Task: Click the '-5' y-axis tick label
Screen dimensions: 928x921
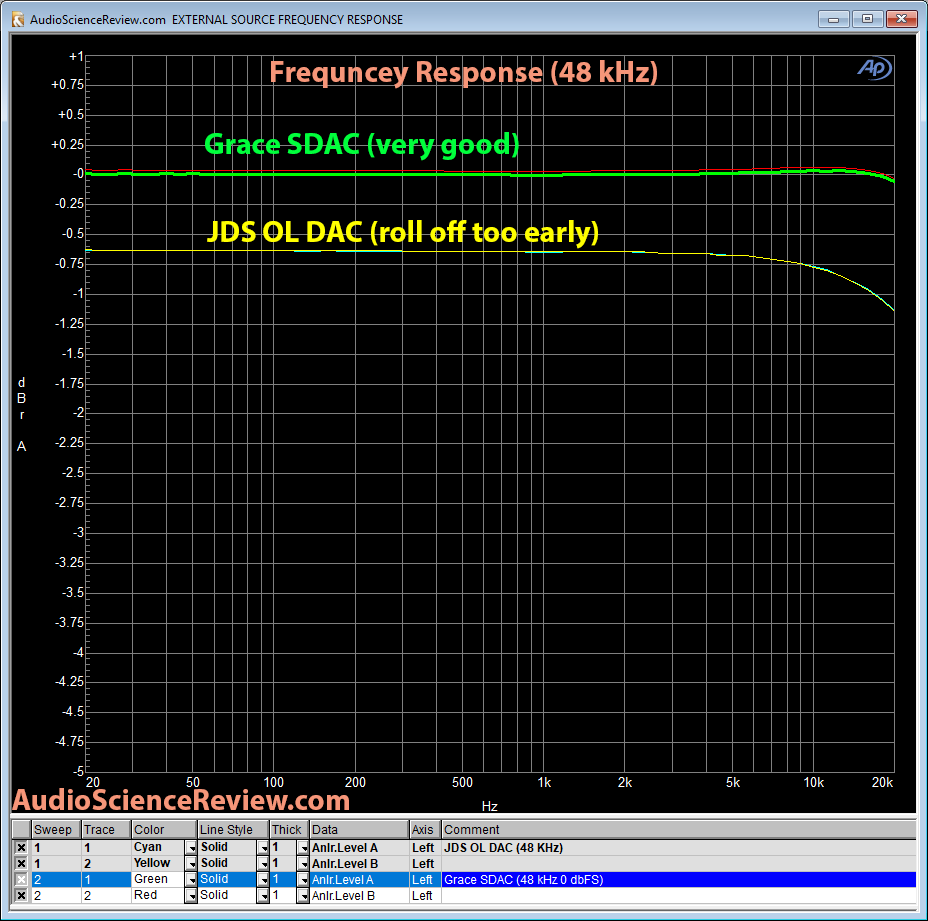Action: point(79,771)
